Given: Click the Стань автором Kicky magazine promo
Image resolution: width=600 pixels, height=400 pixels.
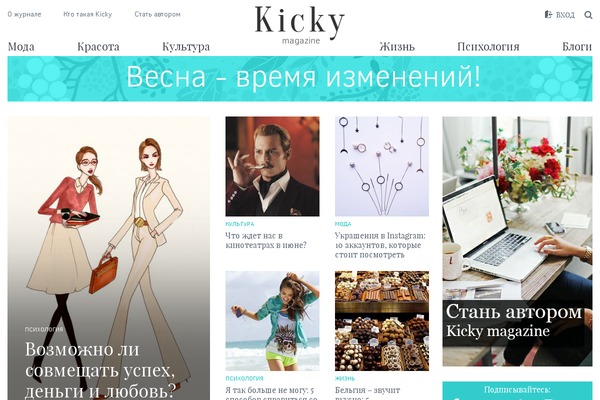Looking at the screenshot, I should pyautogui.click(x=517, y=241).
